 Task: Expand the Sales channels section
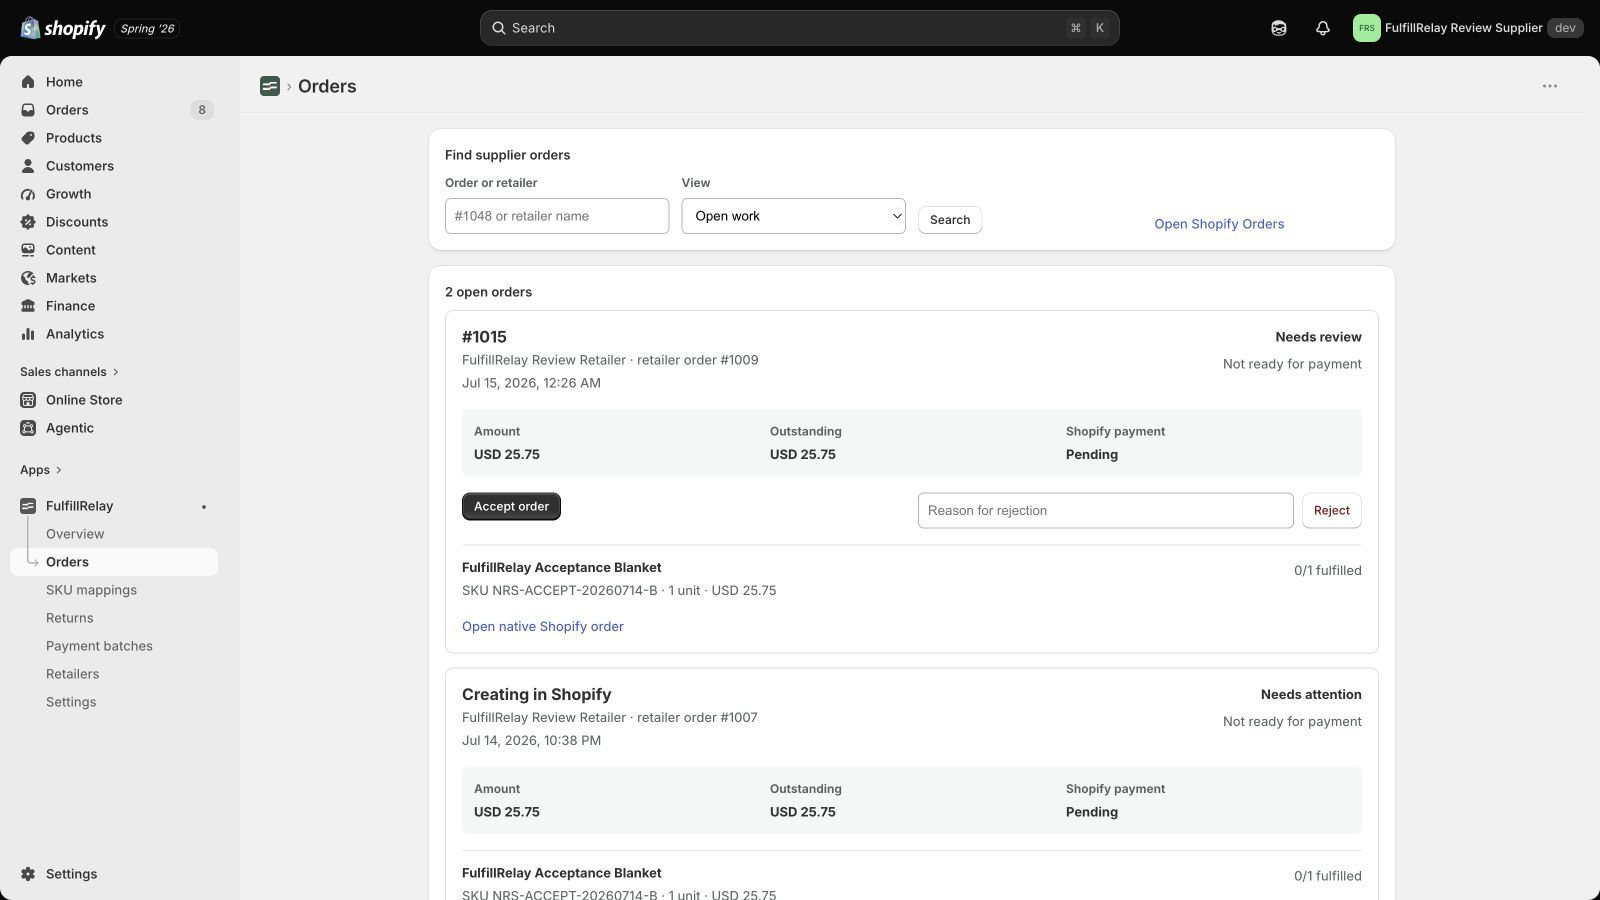69,372
